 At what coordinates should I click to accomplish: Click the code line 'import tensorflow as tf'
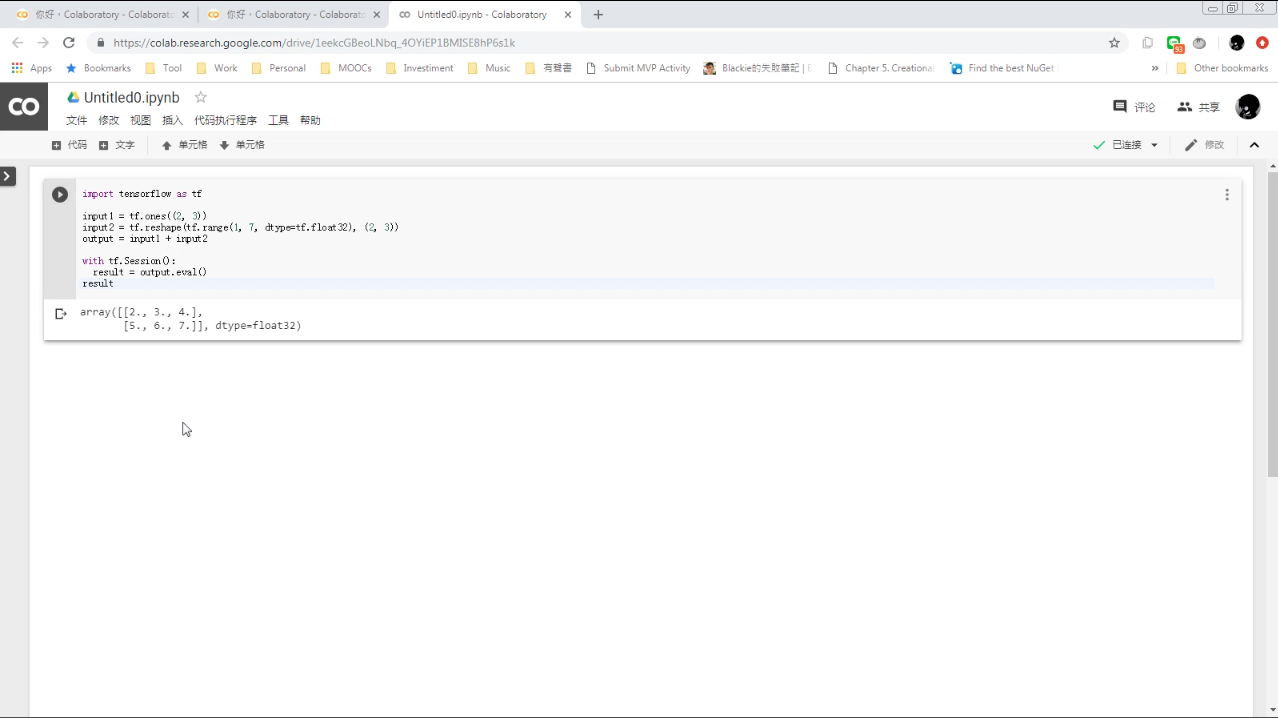(x=142, y=194)
